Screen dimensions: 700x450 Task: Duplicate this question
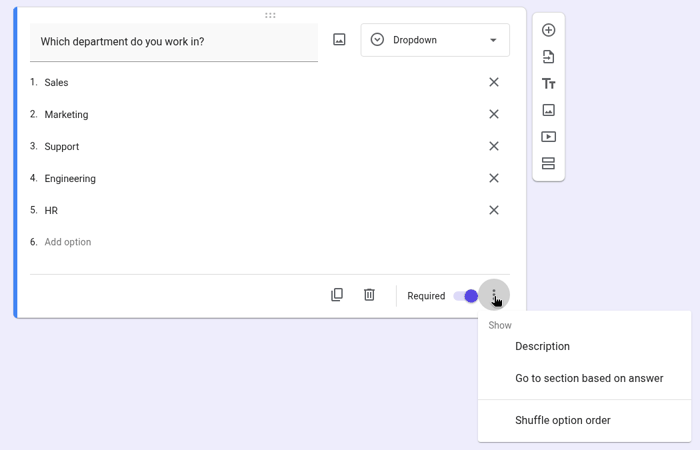coord(337,295)
